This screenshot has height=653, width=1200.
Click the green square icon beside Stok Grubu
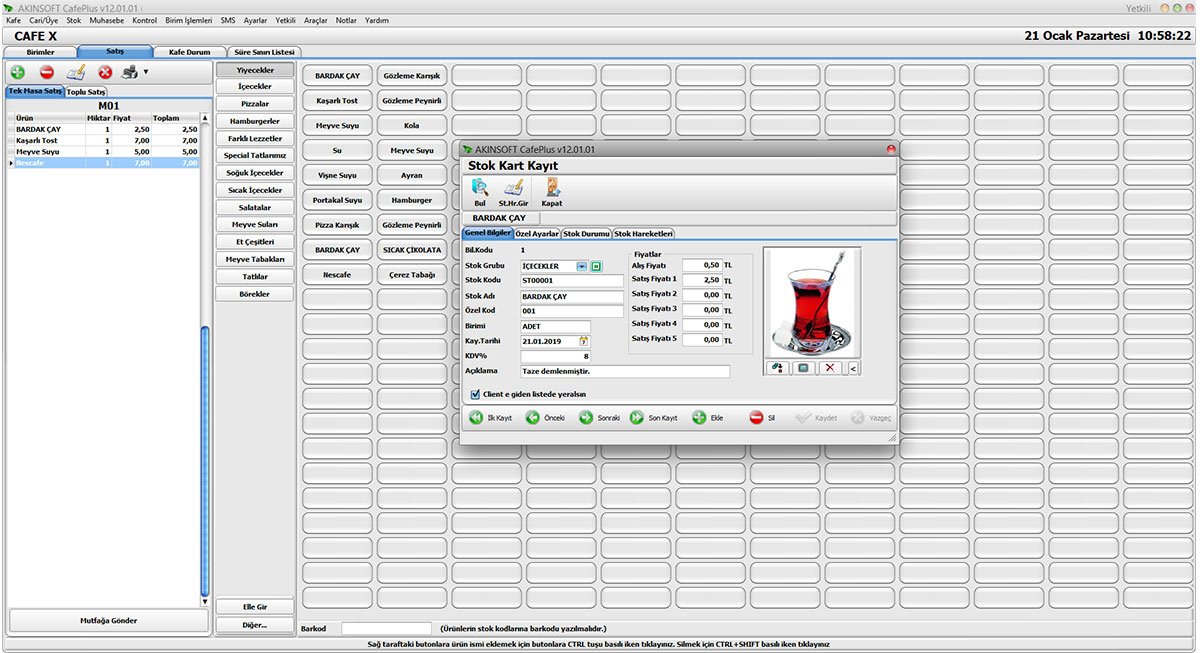click(596, 266)
